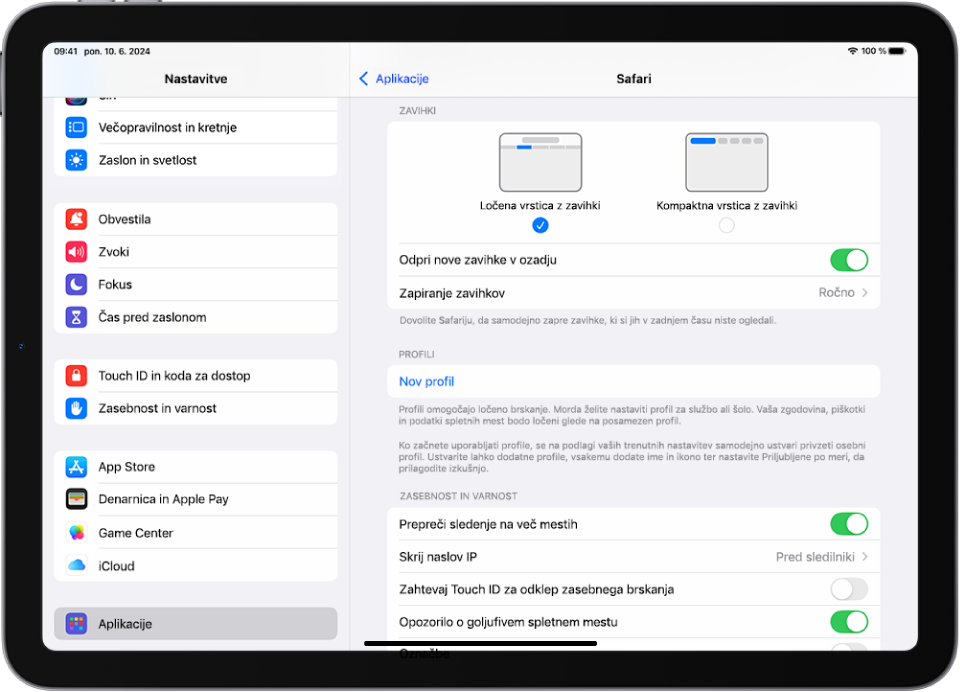This screenshot has height=692, width=960.
Task: Create Nov profil
Action: point(634,382)
